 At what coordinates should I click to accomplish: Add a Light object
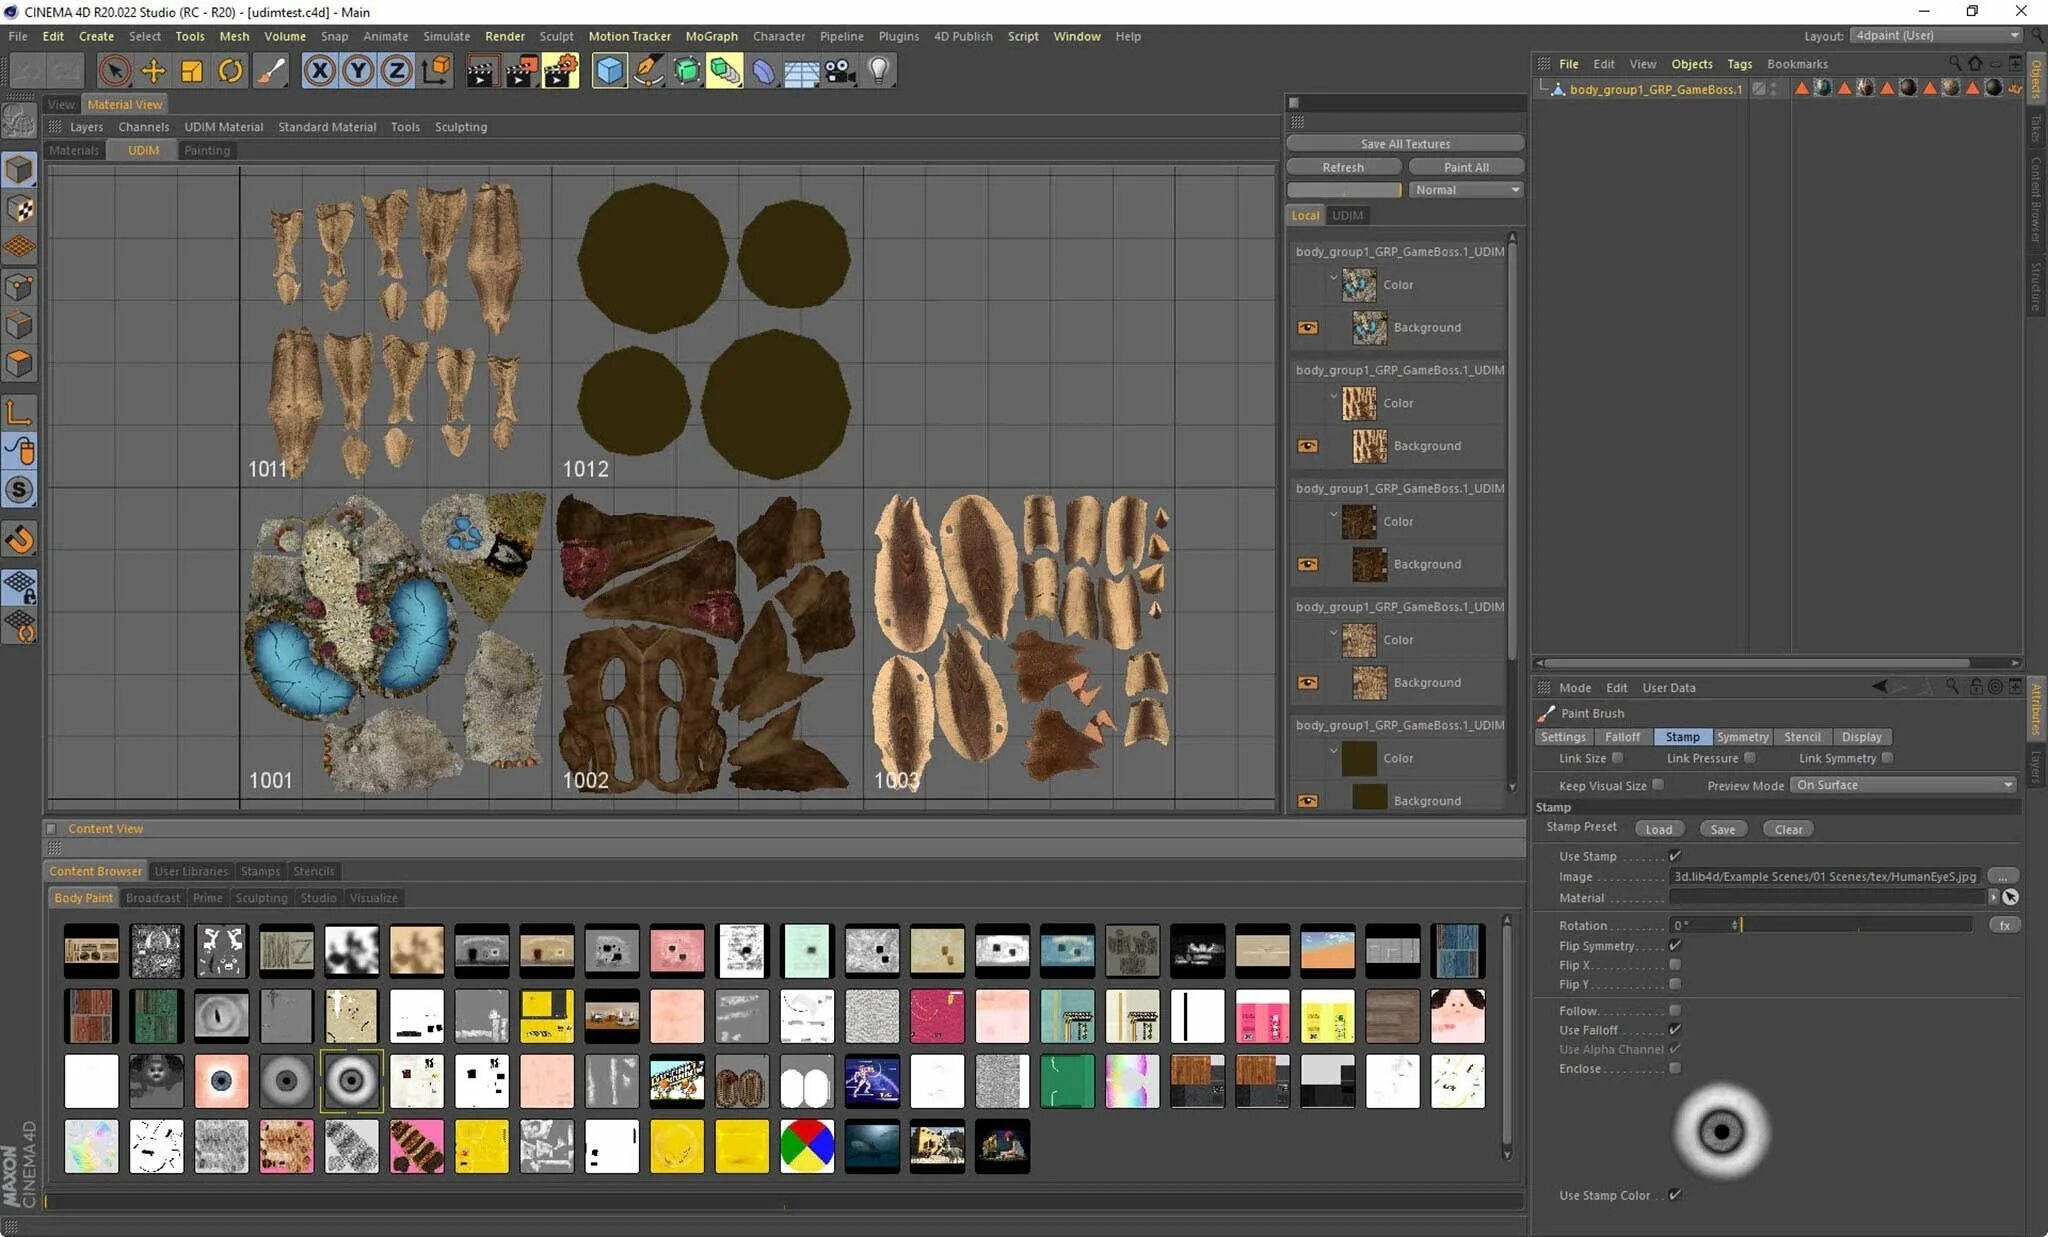[878, 71]
